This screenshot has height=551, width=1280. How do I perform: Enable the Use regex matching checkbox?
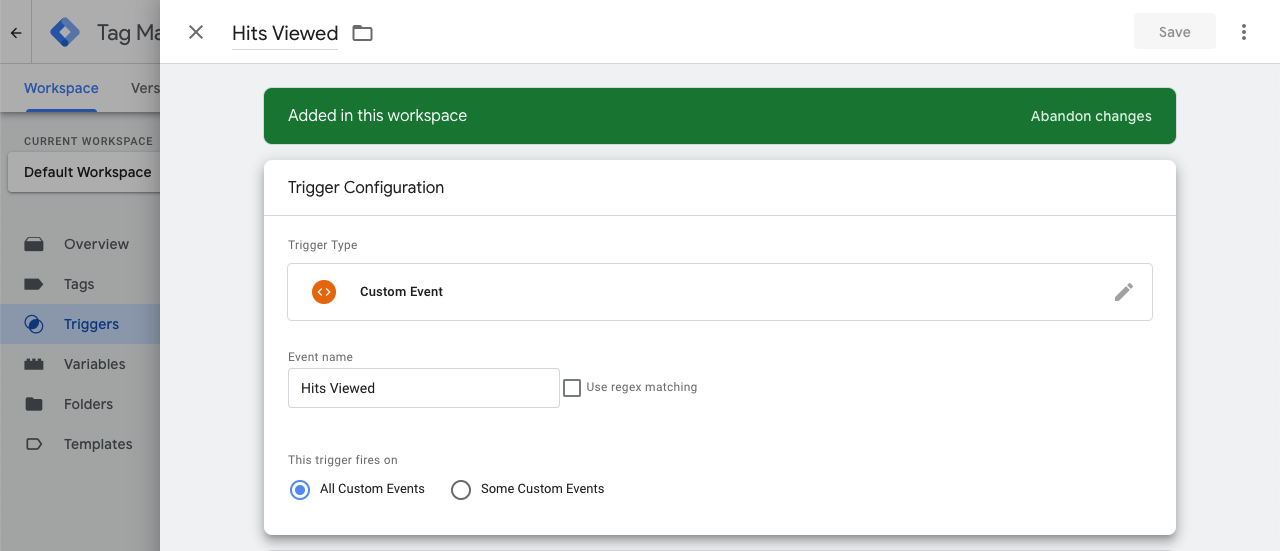pyautogui.click(x=572, y=388)
